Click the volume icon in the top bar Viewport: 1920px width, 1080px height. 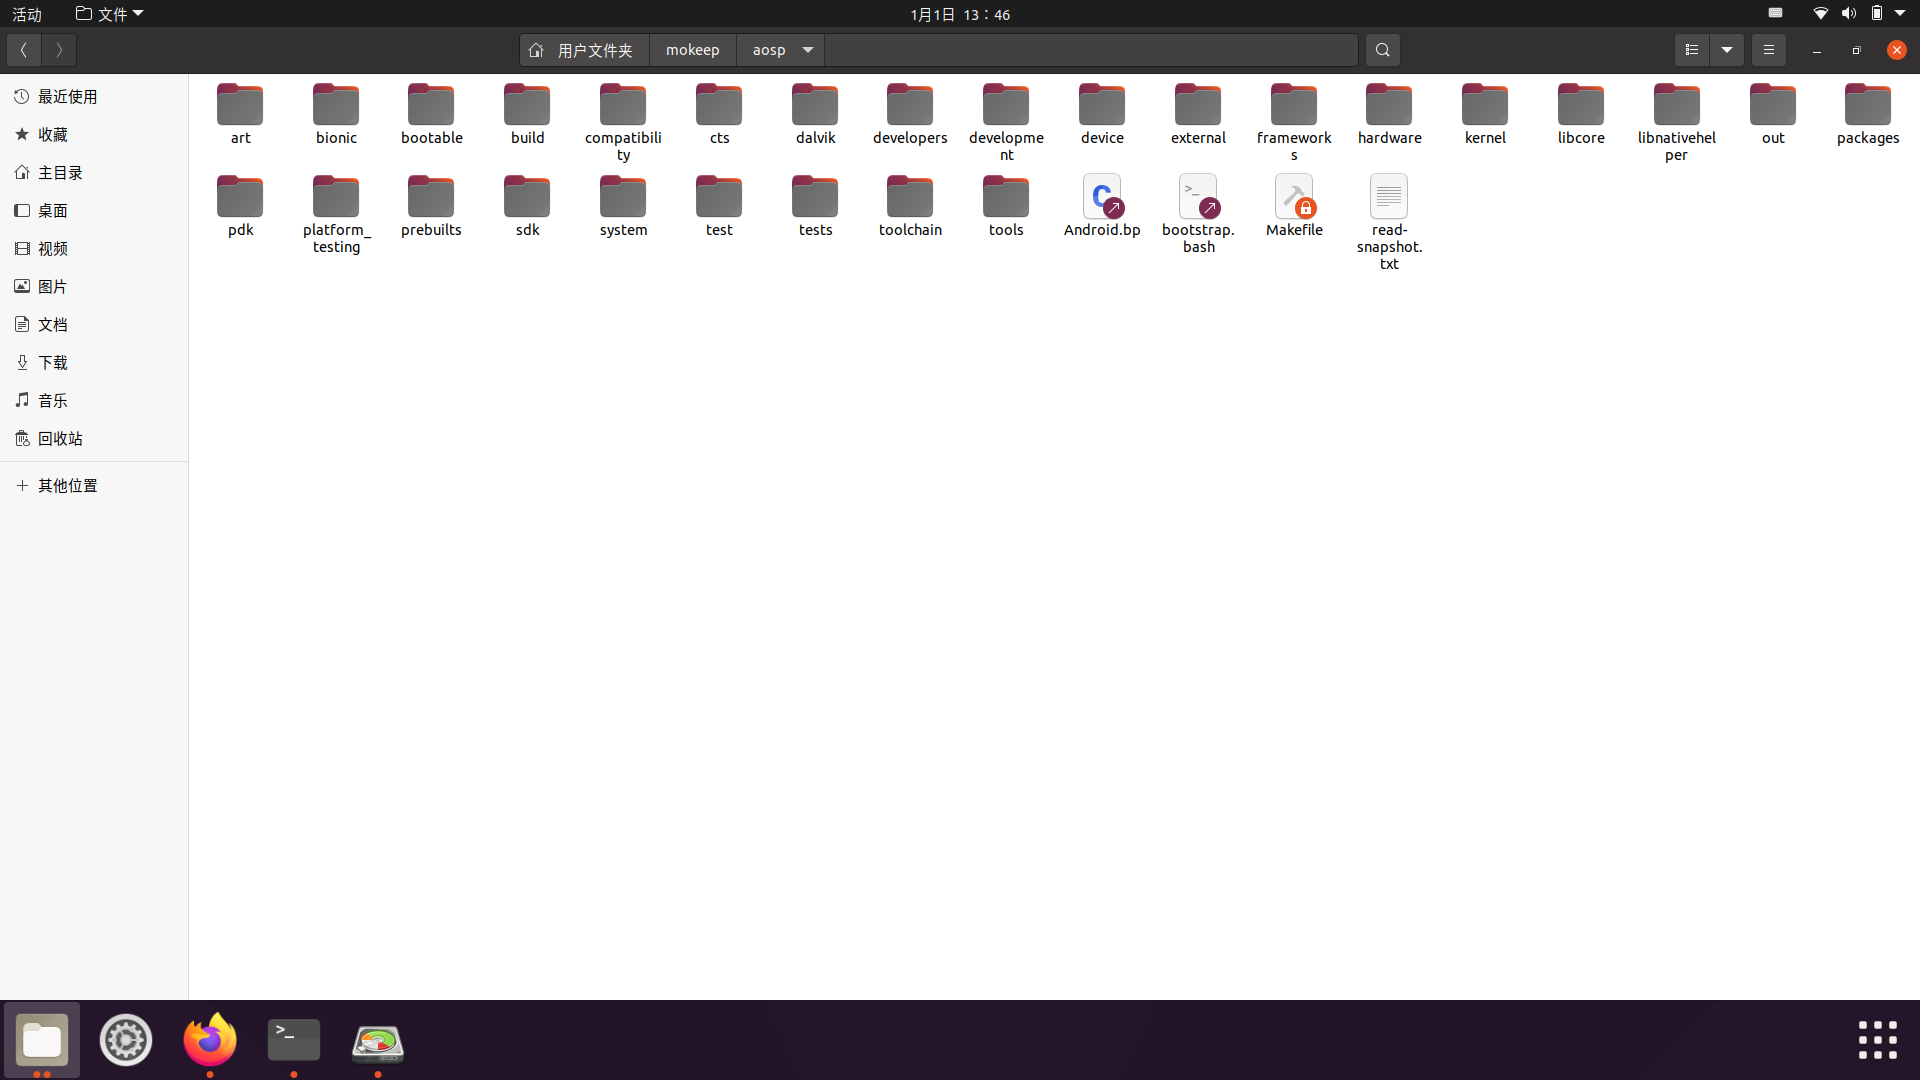tap(1848, 13)
